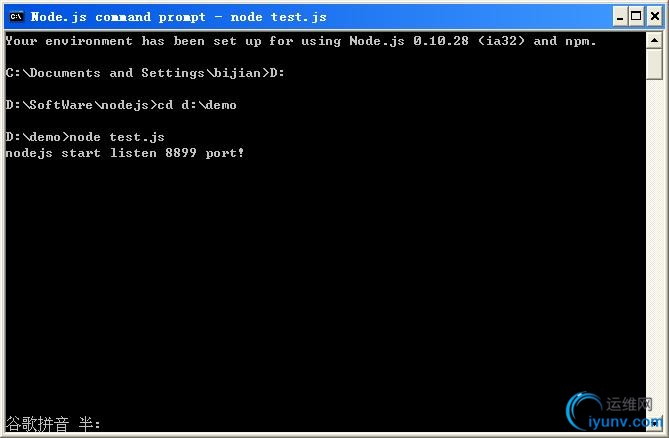Click the empty black console area

coord(324,277)
